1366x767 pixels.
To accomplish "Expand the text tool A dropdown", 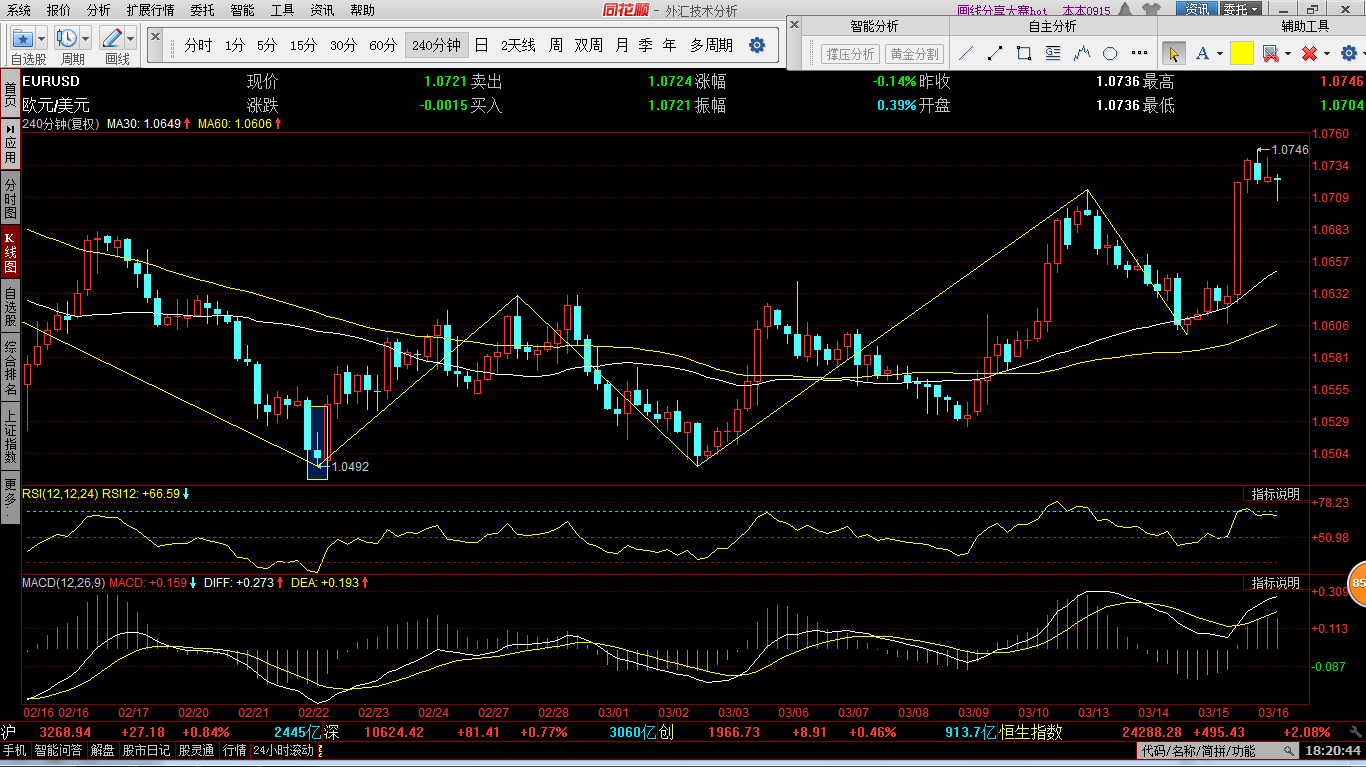I will click(1220, 54).
